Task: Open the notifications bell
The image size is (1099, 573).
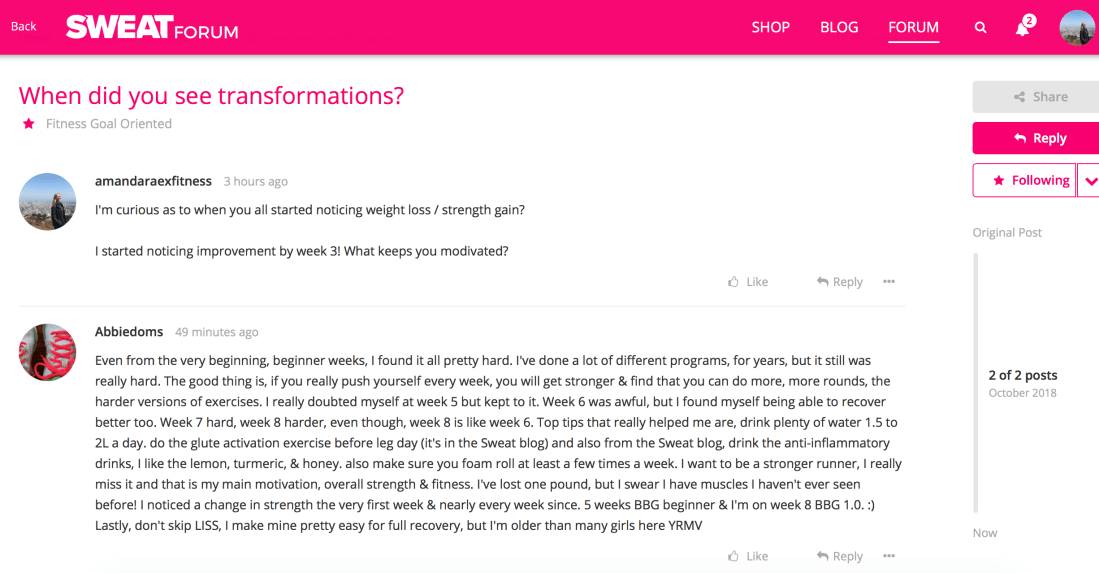Action: tap(1022, 28)
